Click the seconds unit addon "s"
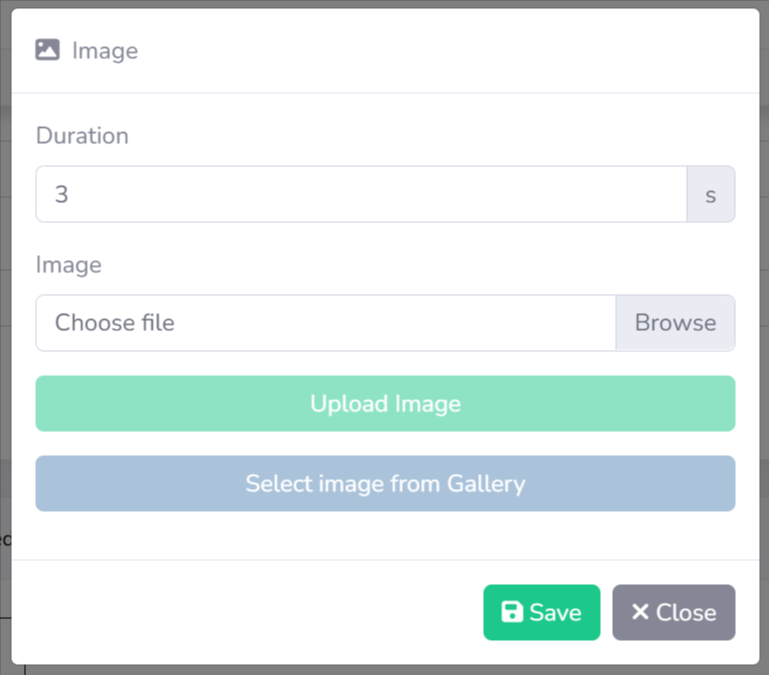Screen dimensions: 769x675 point(711,194)
